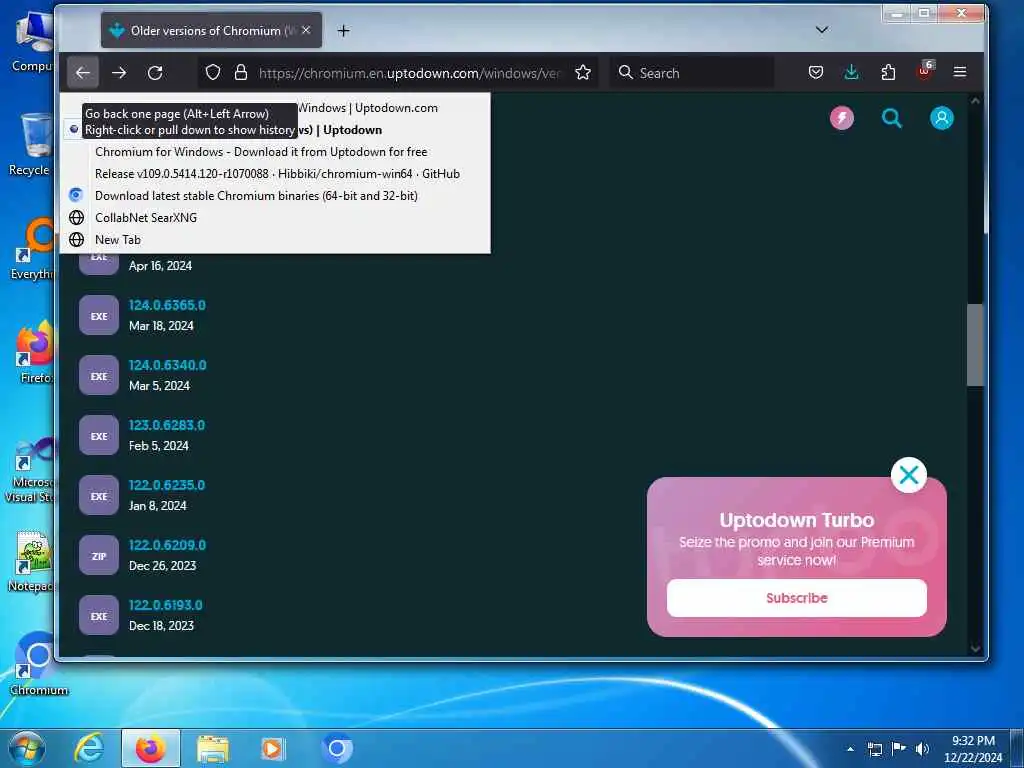Open the Firefox hamburger menu
This screenshot has height=768, width=1024.
[960, 72]
